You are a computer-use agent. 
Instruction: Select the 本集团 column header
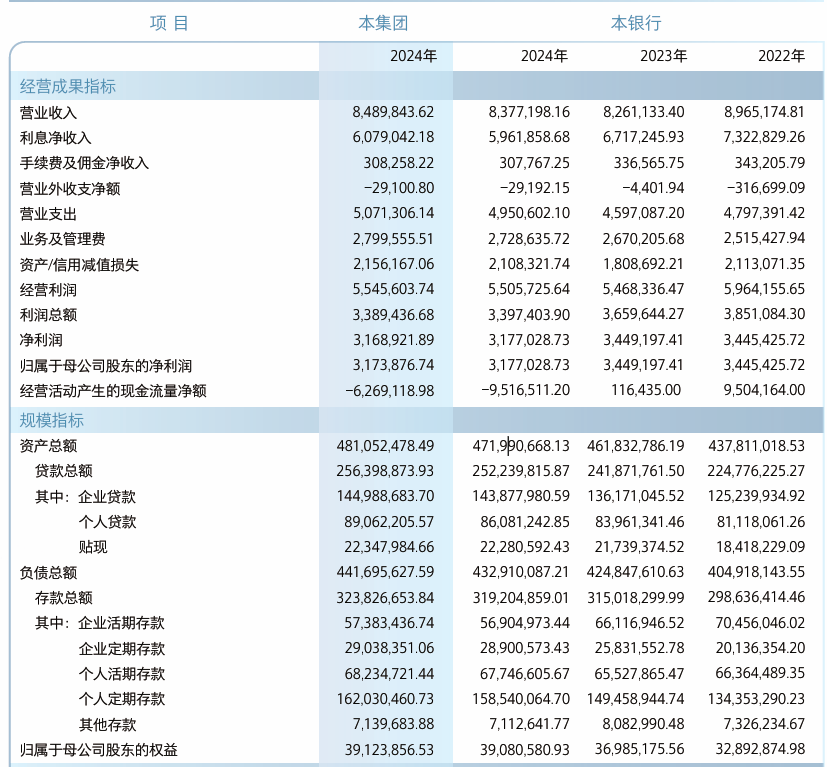click(x=383, y=23)
